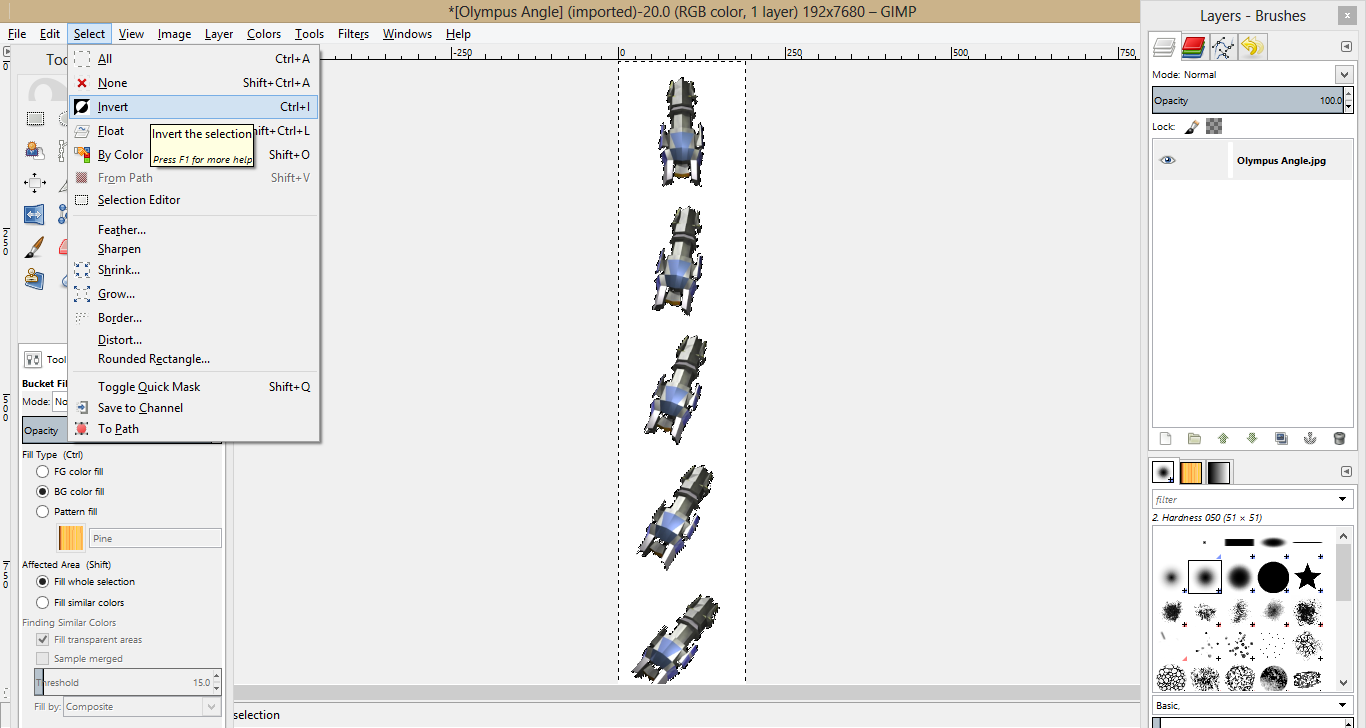Toggle Sample merged checkbox
Screen dimensions: 1366x728
[x=43, y=658]
